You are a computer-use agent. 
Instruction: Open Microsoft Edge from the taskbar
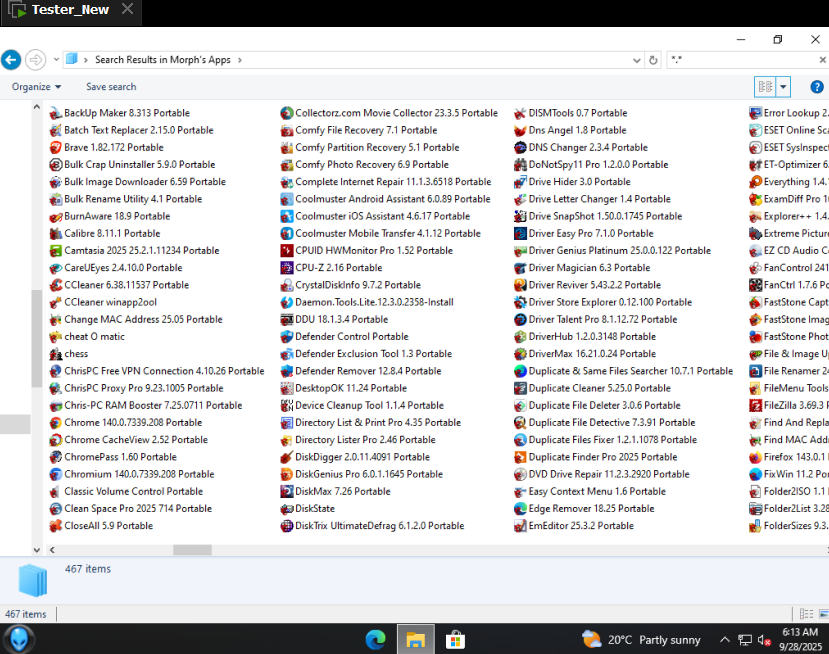click(375, 640)
